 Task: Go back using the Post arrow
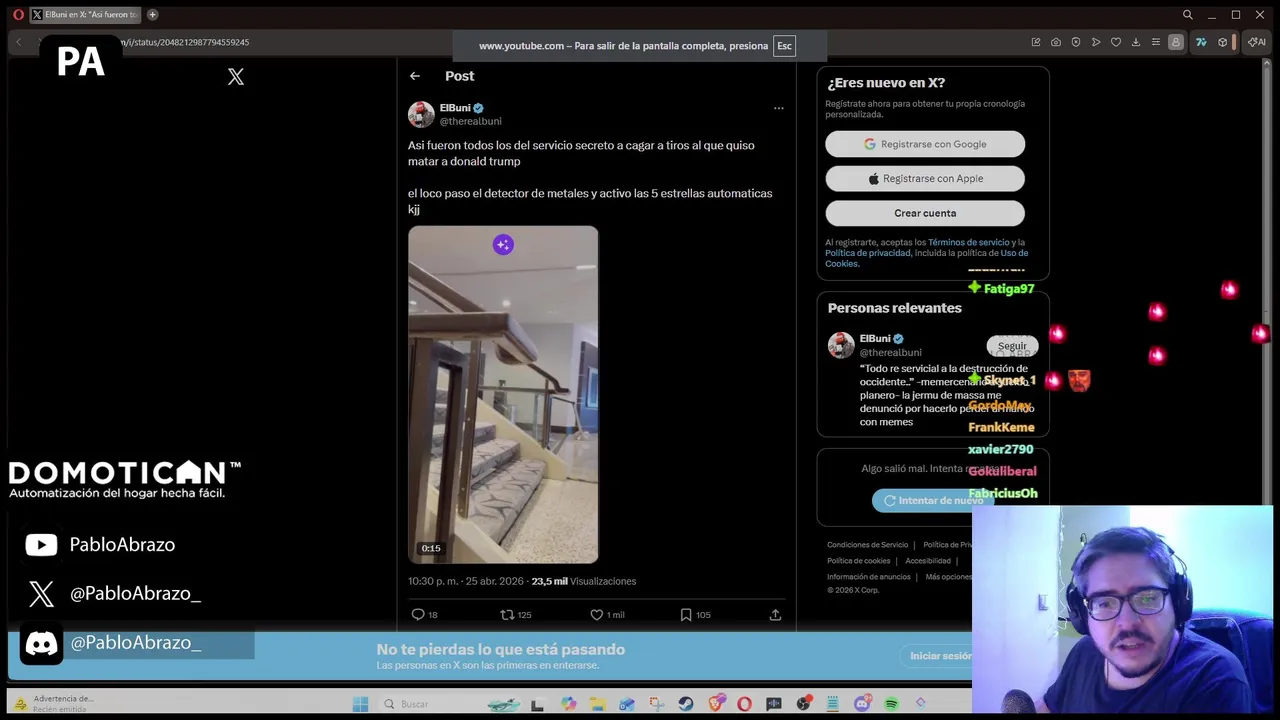pos(414,76)
